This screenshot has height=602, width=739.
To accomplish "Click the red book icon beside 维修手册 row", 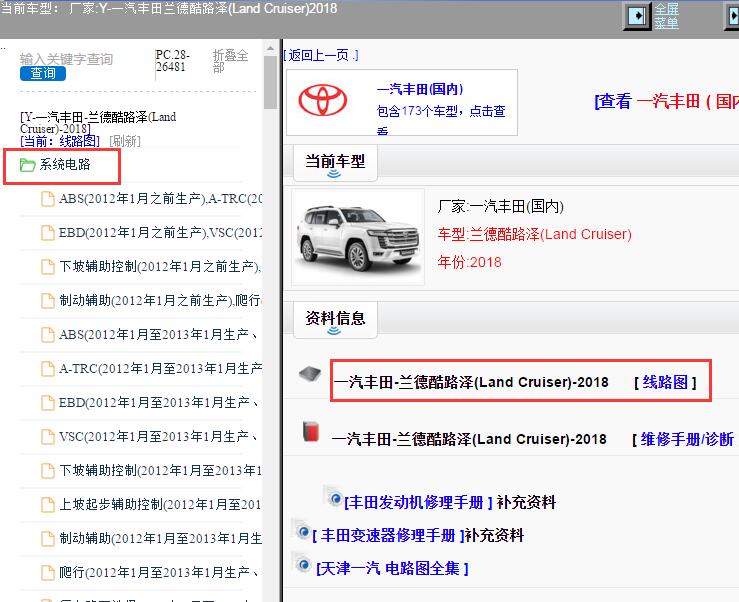I will 311,432.
